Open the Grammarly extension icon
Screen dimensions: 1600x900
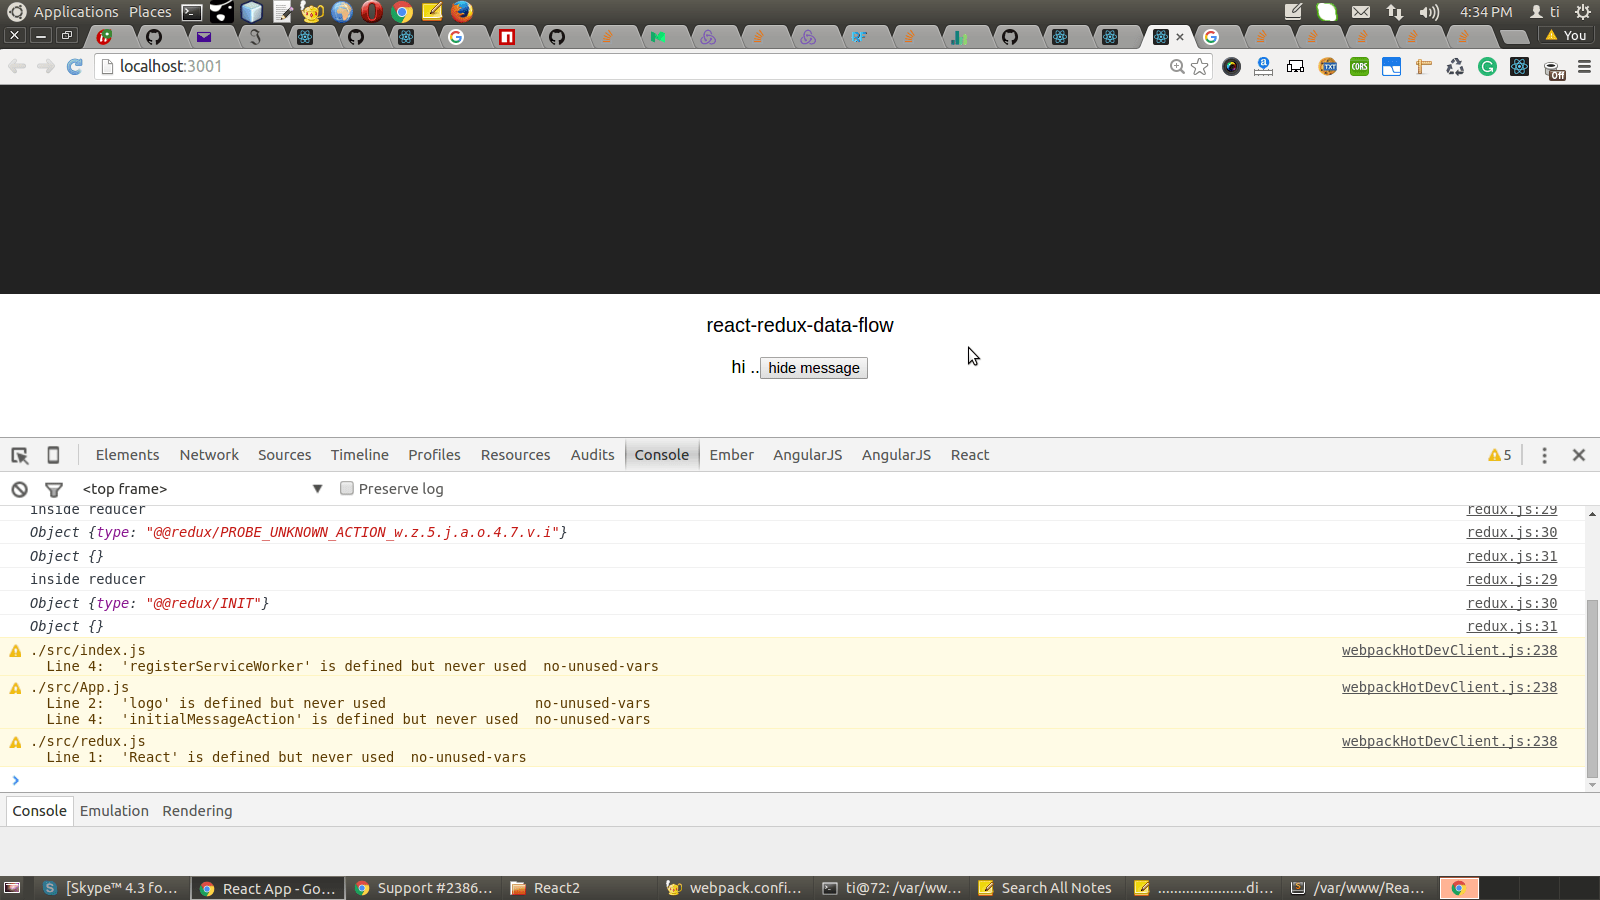pyautogui.click(x=1487, y=67)
